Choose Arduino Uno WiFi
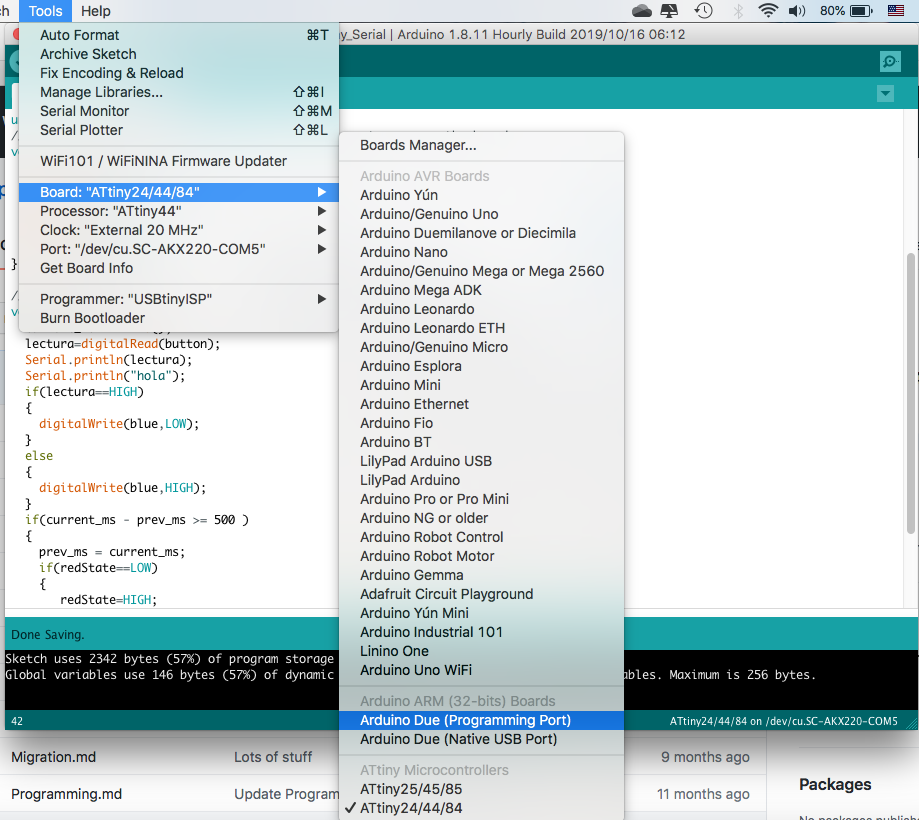The image size is (919, 820). (x=481, y=670)
